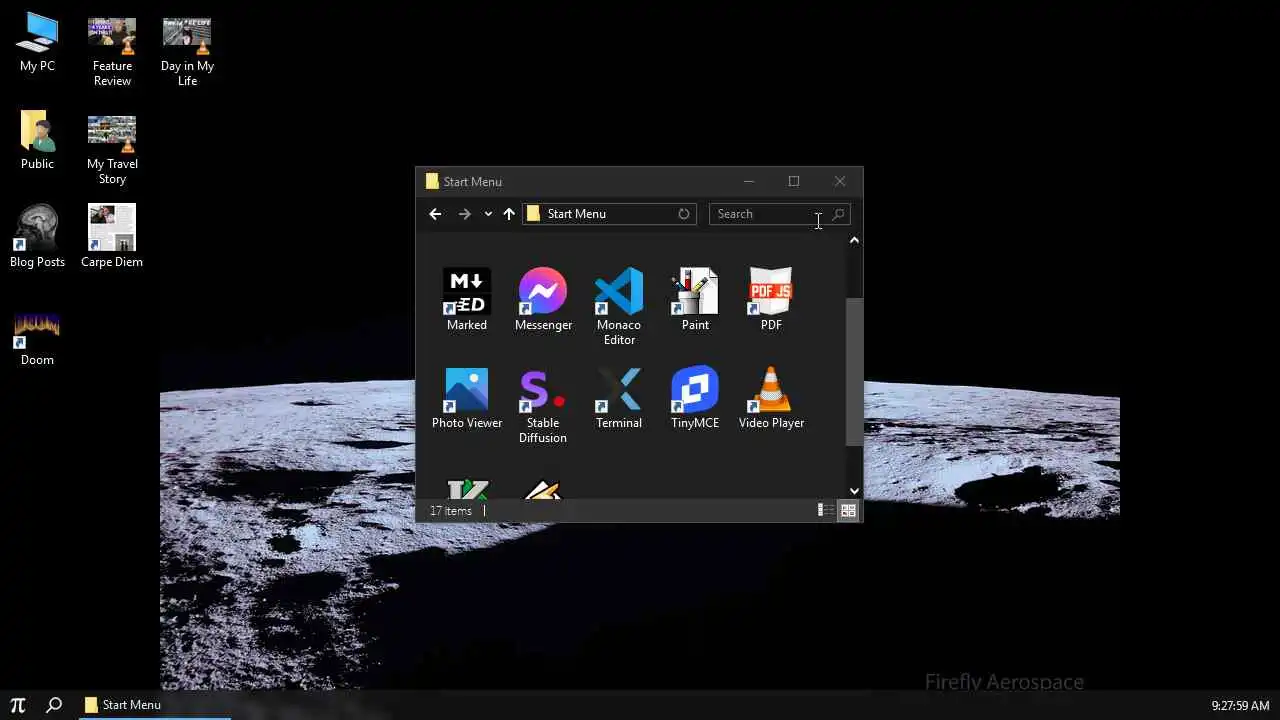Maximize the Start Menu window
Image resolution: width=1280 pixels, height=720 pixels.
click(794, 181)
